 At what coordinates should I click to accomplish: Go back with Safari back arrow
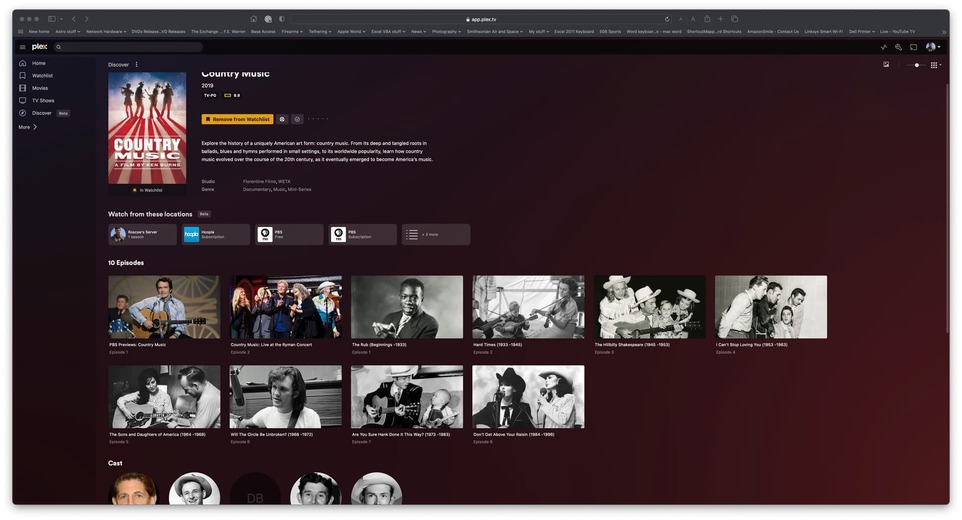coord(74,19)
